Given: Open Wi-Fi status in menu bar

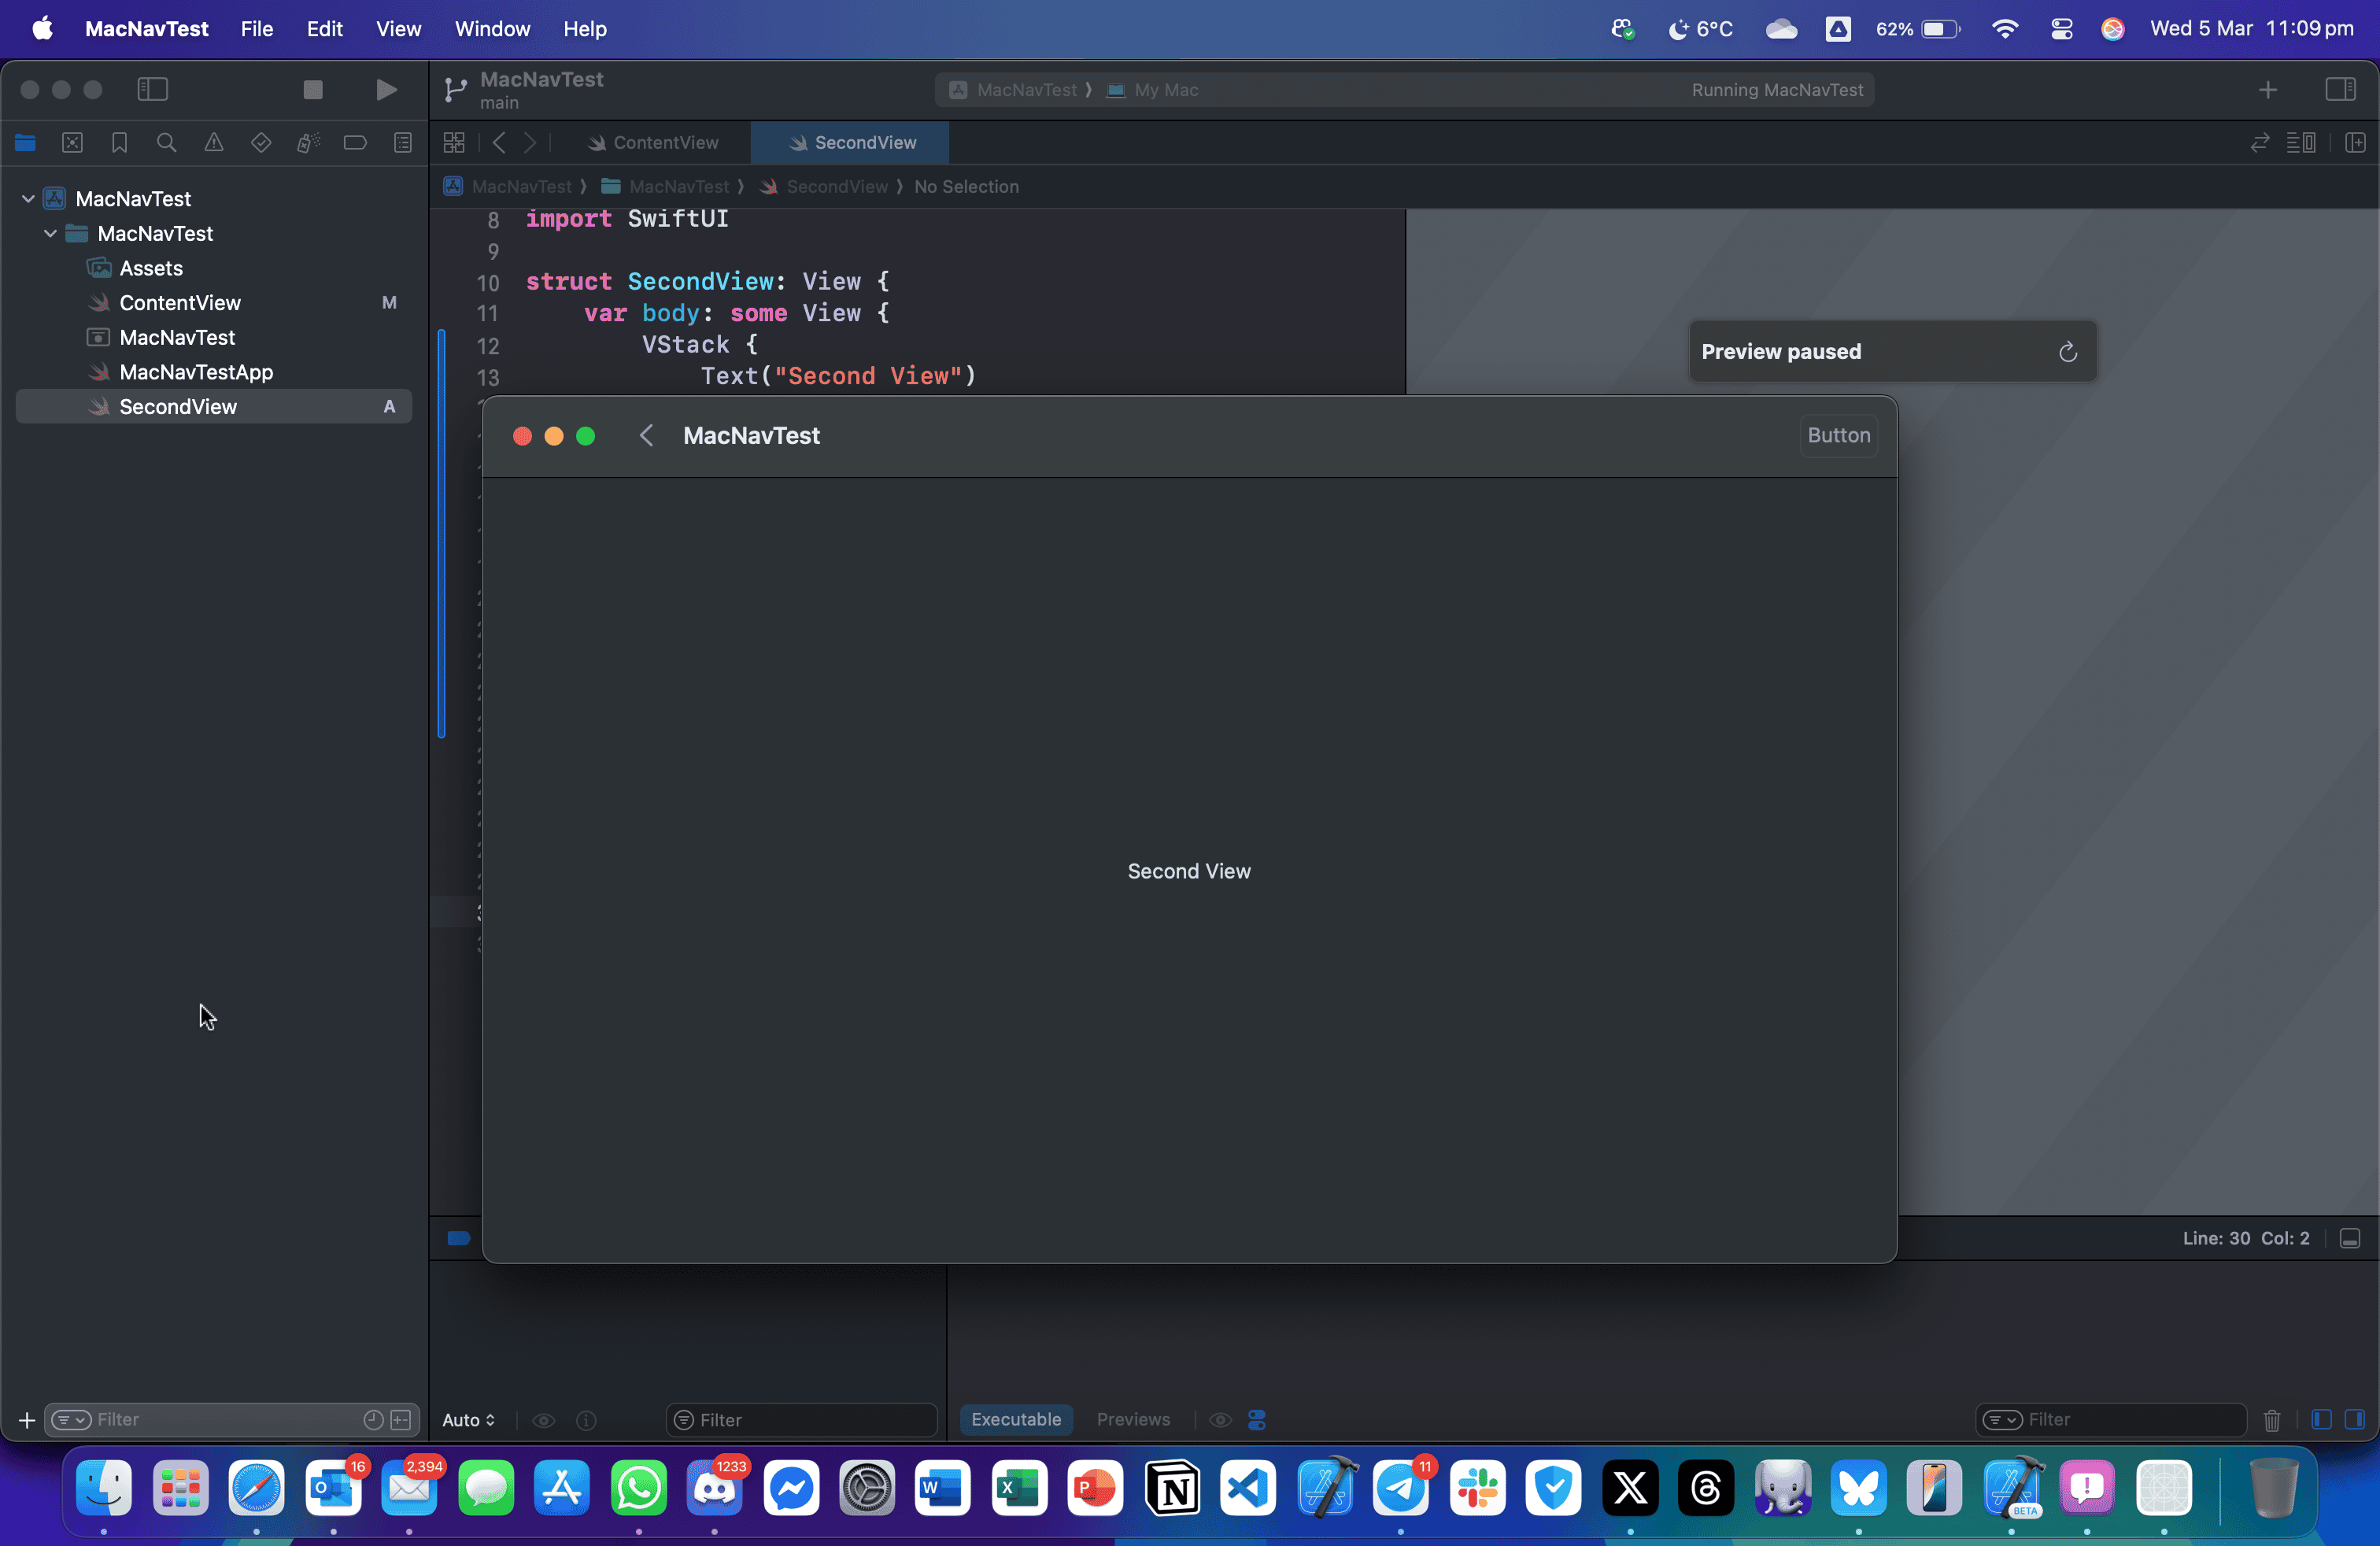Looking at the screenshot, I should coord(2005,29).
